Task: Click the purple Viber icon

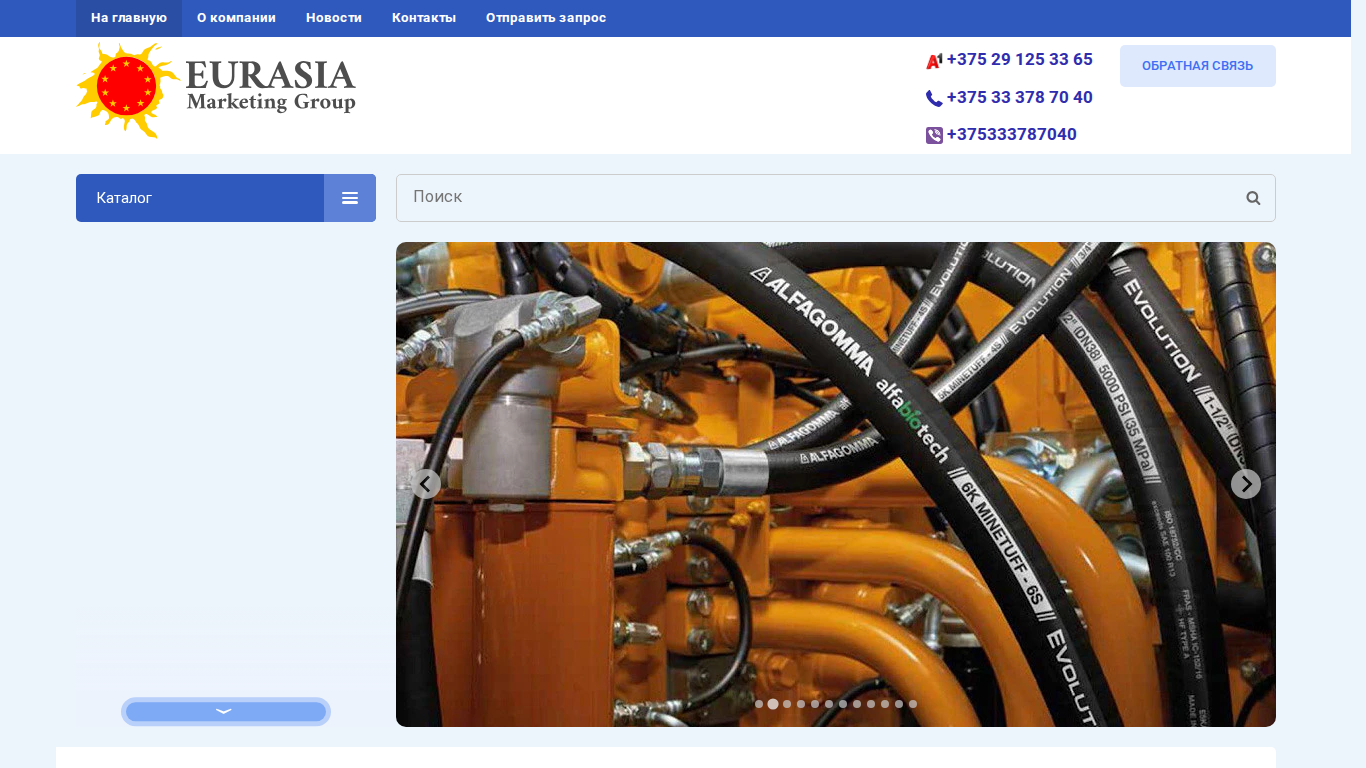Action: coord(934,135)
